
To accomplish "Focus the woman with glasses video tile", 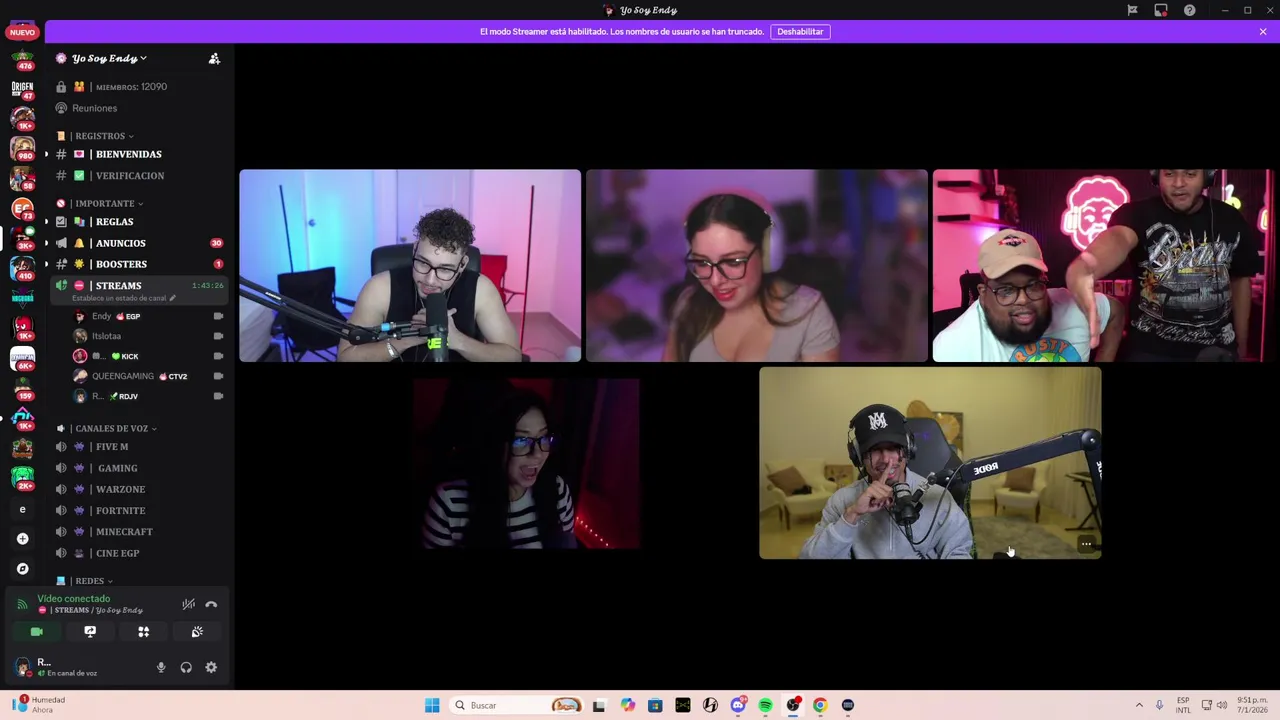I will pos(757,266).
